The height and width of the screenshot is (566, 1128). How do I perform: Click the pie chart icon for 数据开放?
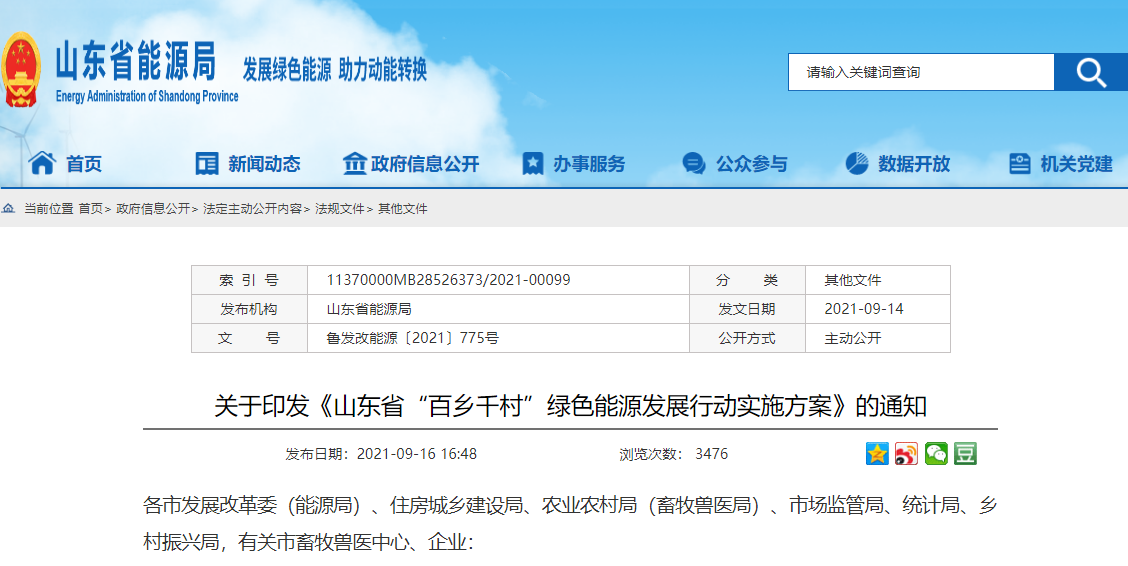857,163
